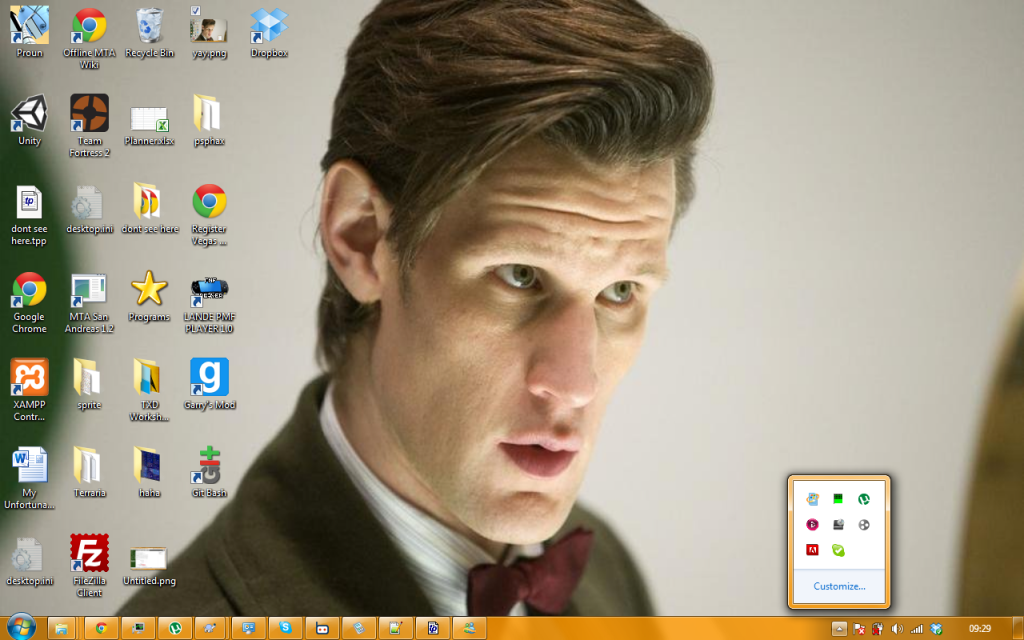The image size is (1024, 640).
Task: Toggle the checkbox on yay.png icon
Action: click(196, 11)
